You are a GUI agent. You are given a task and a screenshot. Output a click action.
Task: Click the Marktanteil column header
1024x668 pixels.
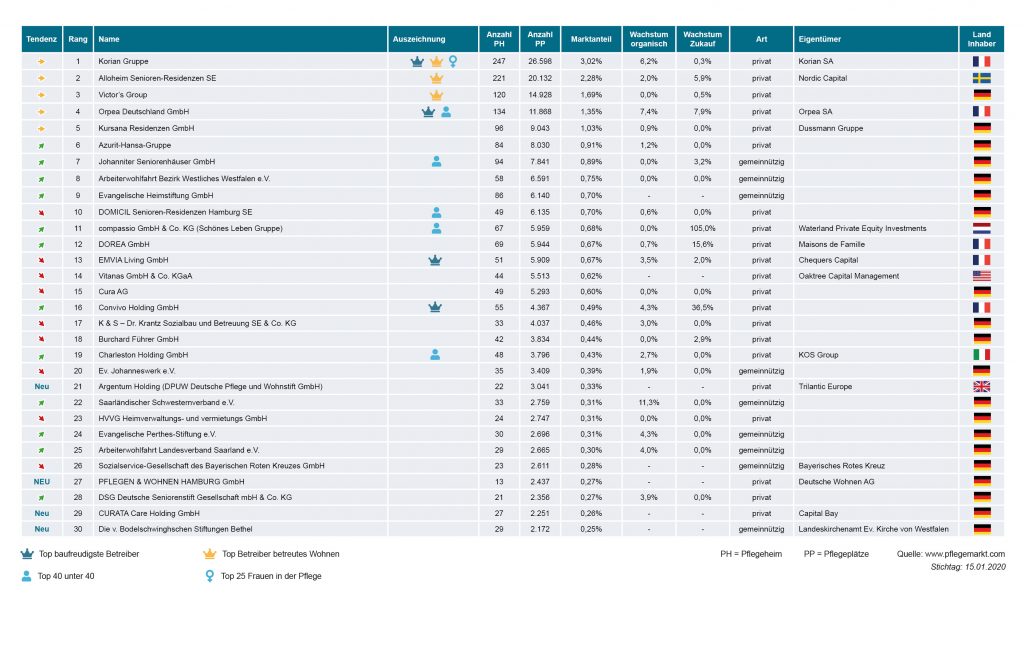[x=591, y=39]
